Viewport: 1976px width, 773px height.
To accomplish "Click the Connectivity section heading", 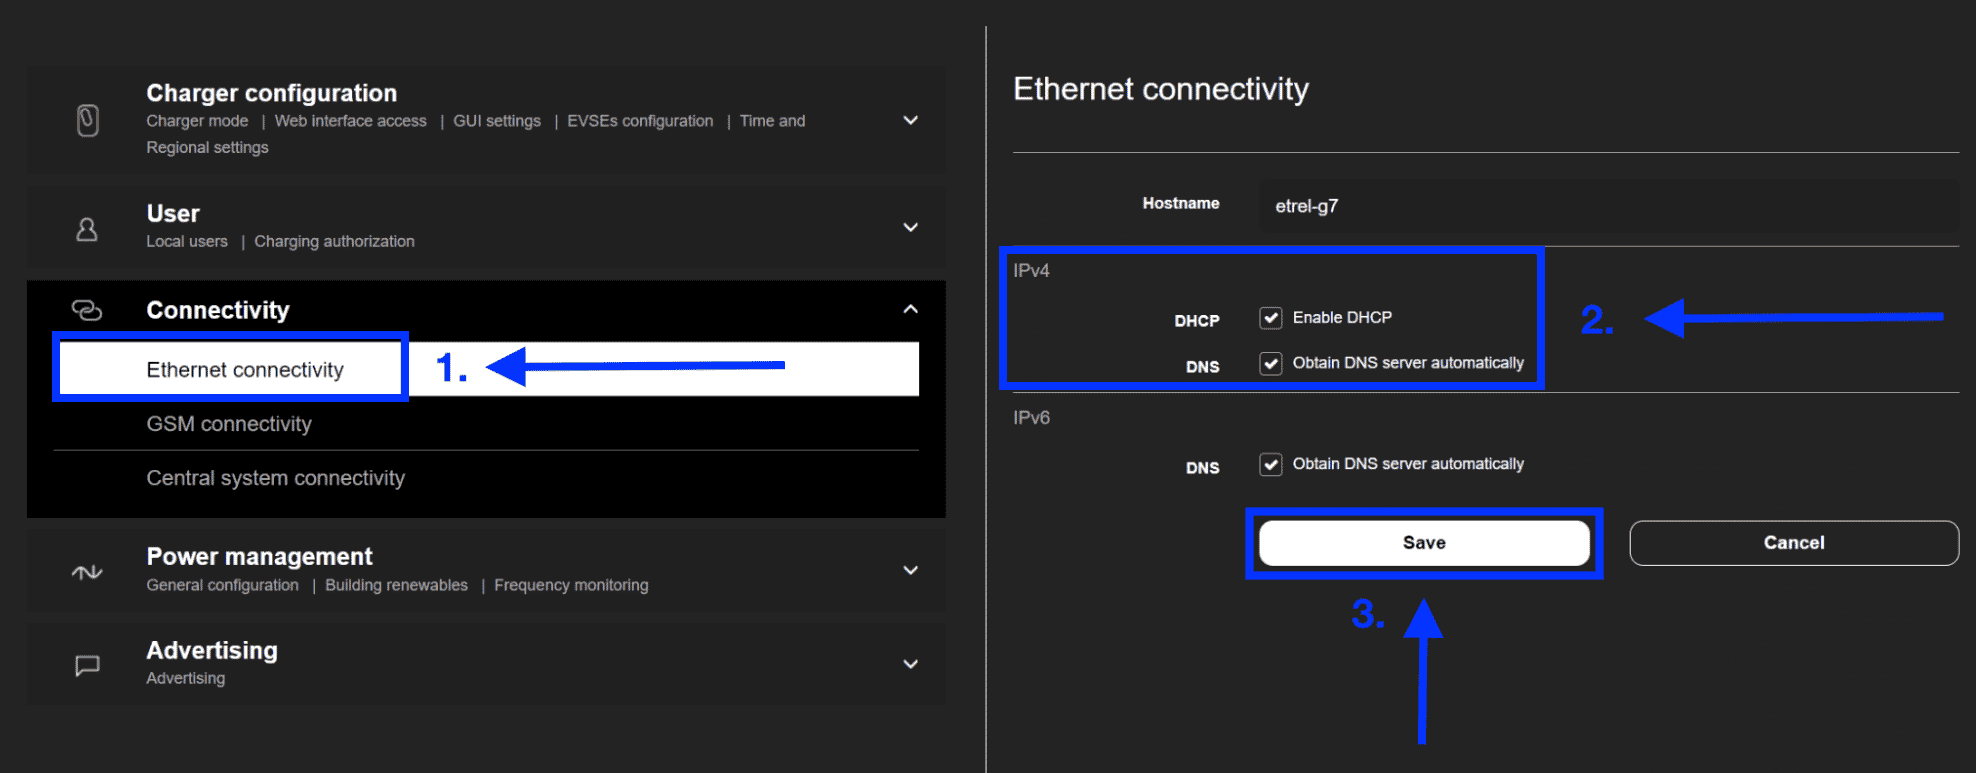I will tap(218, 310).
